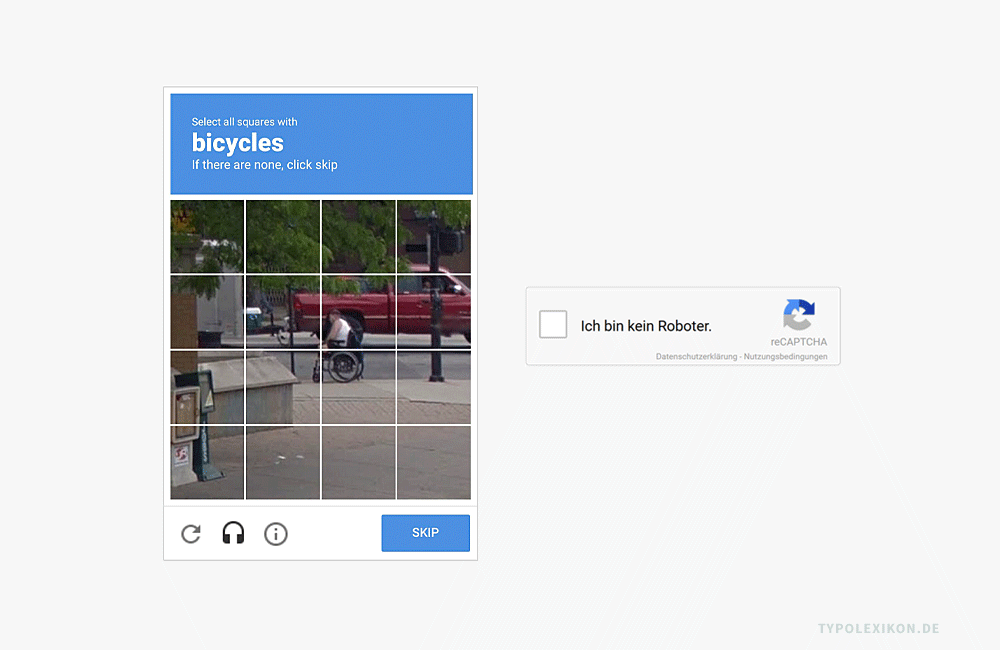The width and height of the screenshot is (1000, 650).
Task: Click the top-right tile with the traffic signal
Action: tap(433, 236)
